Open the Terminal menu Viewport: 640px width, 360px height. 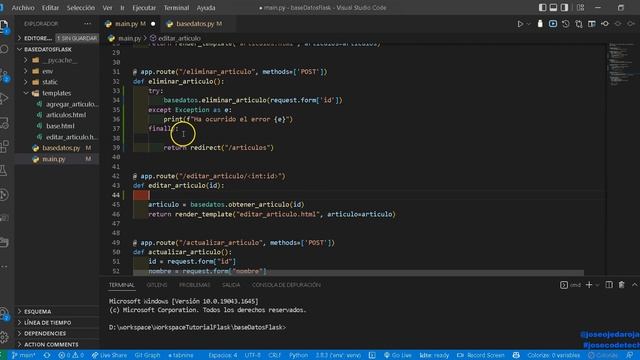(x=176, y=8)
